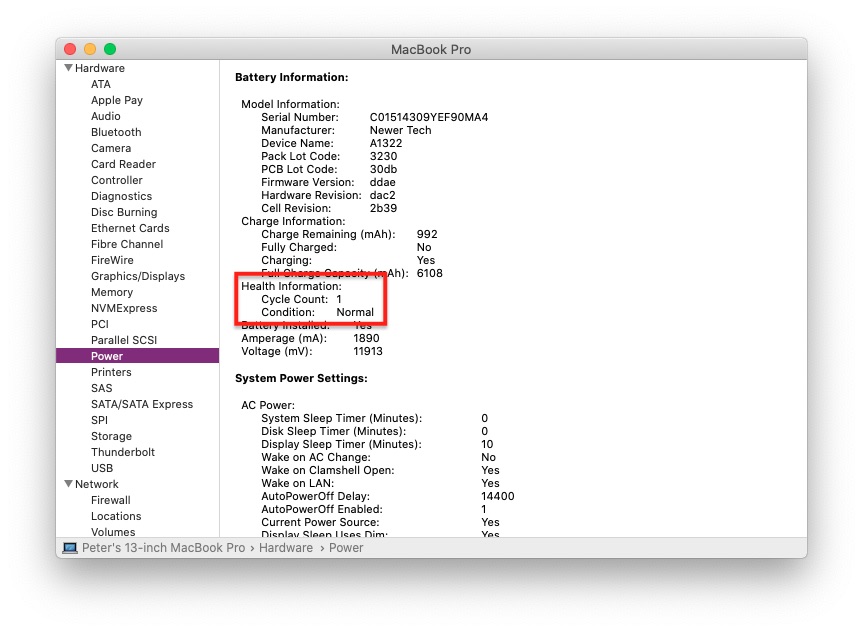The image size is (863, 632).
Task: Close the window with red button
Action: point(70,49)
